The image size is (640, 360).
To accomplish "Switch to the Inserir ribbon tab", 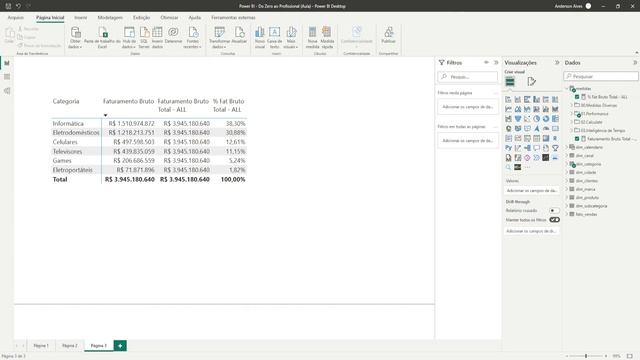I will point(80,18).
